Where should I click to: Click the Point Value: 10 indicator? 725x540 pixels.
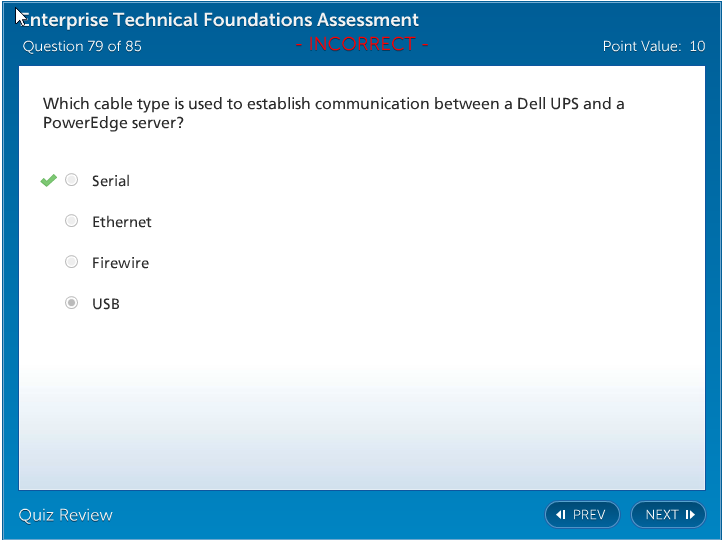(654, 46)
